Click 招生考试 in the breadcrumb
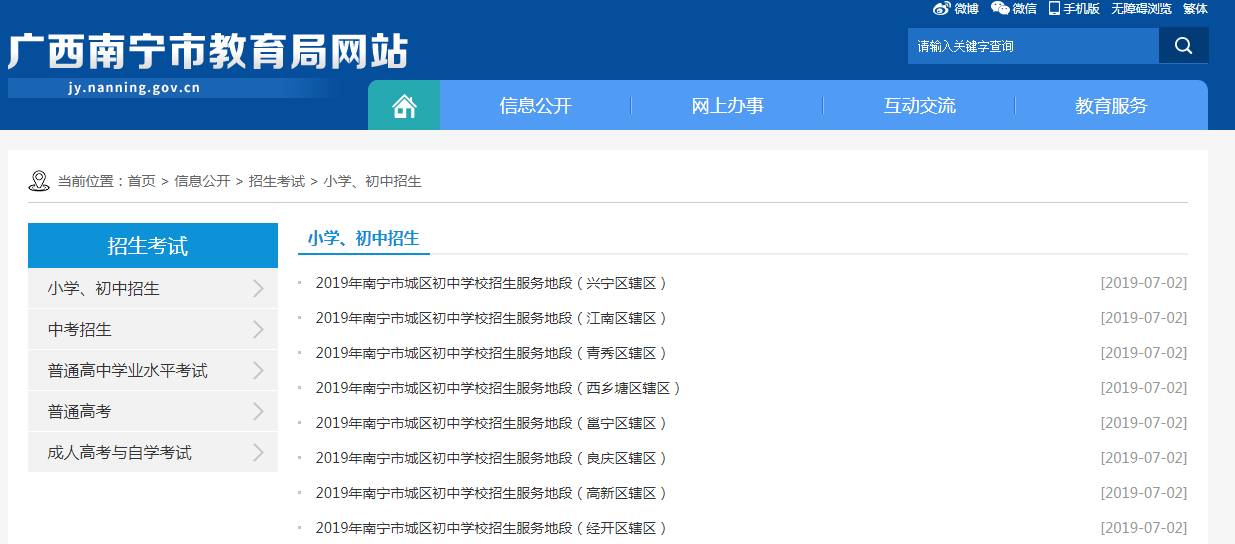This screenshot has width=1235, height=544. point(277,181)
